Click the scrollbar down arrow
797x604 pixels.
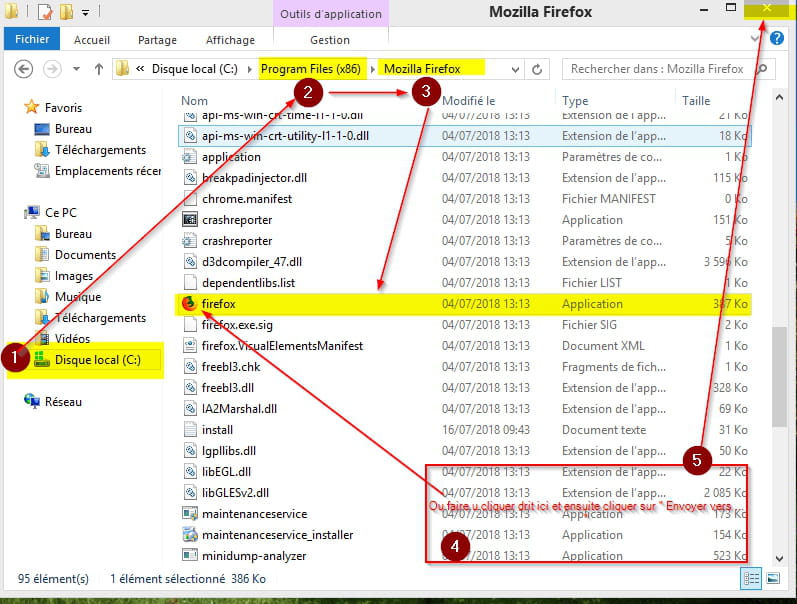tap(780, 558)
